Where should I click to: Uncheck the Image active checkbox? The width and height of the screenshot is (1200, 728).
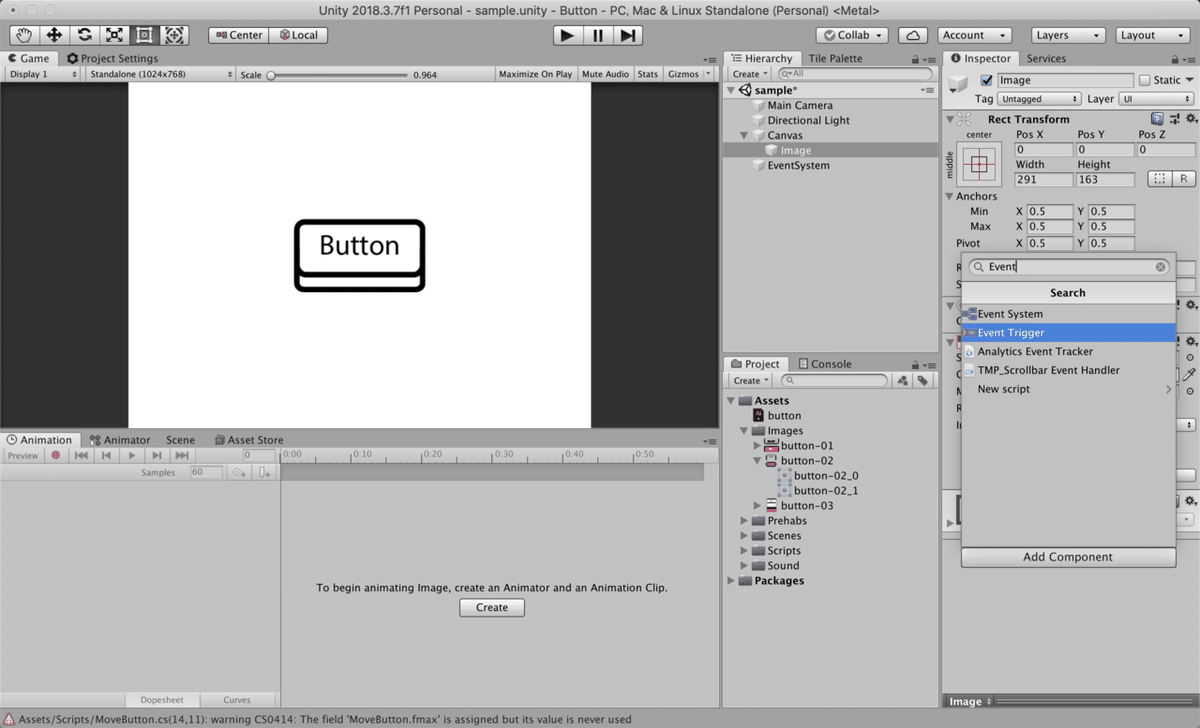[x=987, y=80]
